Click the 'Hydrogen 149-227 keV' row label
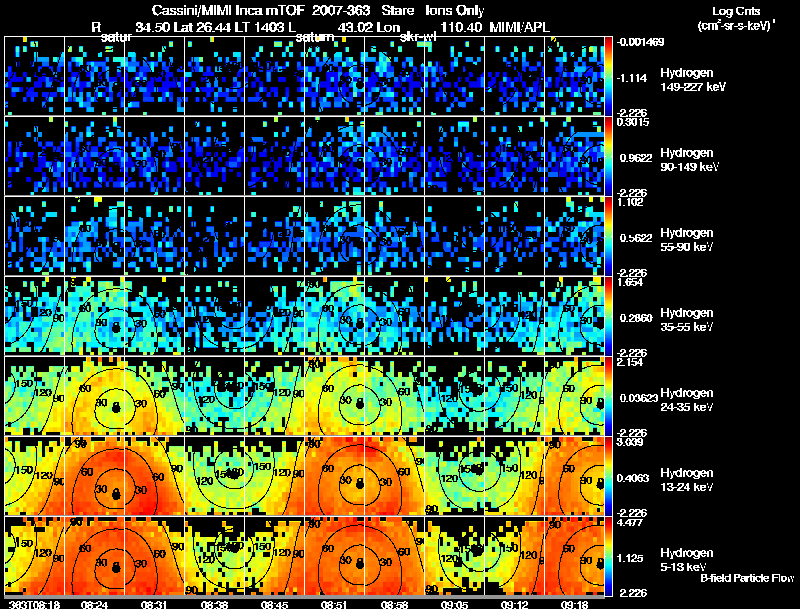The height and width of the screenshot is (609, 800). [x=693, y=80]
